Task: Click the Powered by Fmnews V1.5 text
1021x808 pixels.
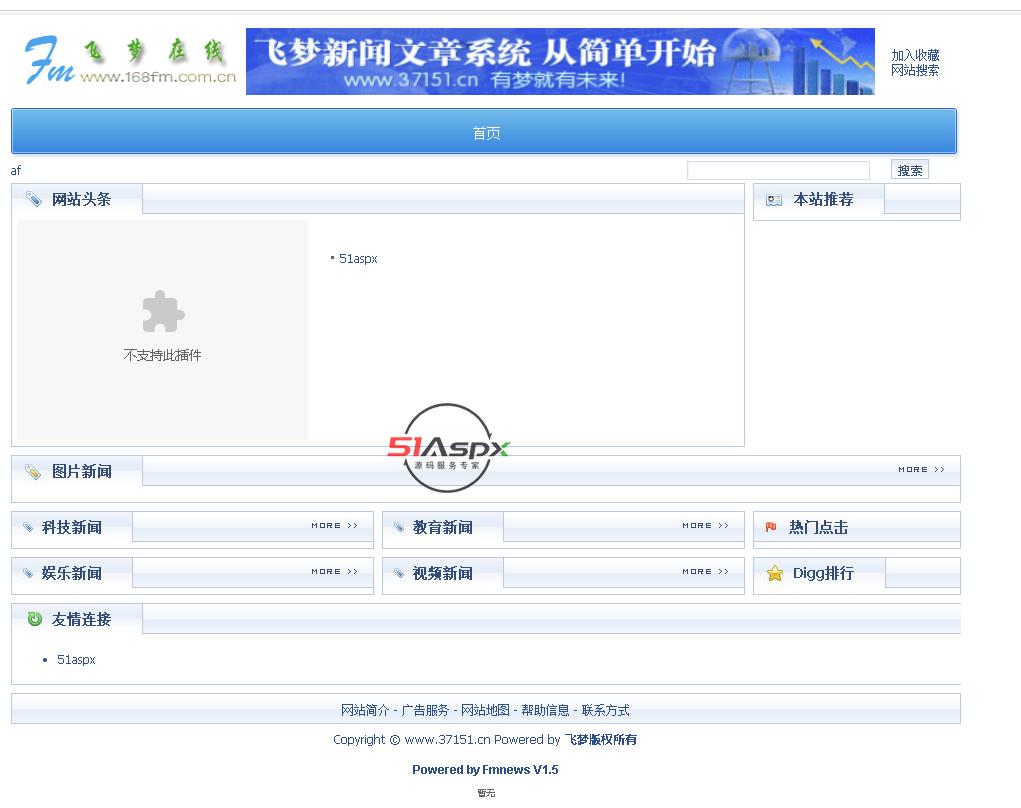Action: 485,770
